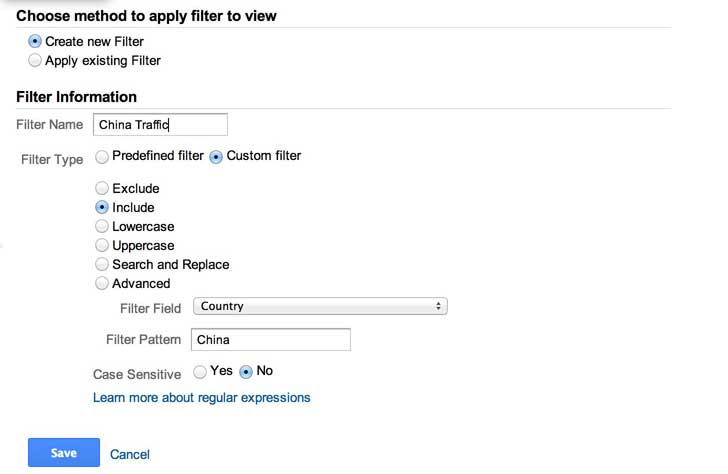This screenshot has height=474, width=728.
Task: Open Learn more about regular expressions link
Action: click(202, 398)
